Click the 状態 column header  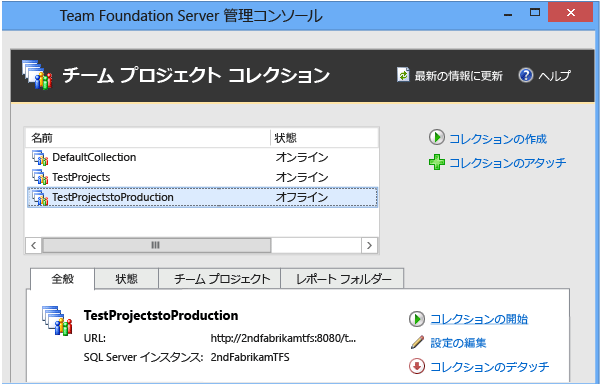(x=324, y=138)
